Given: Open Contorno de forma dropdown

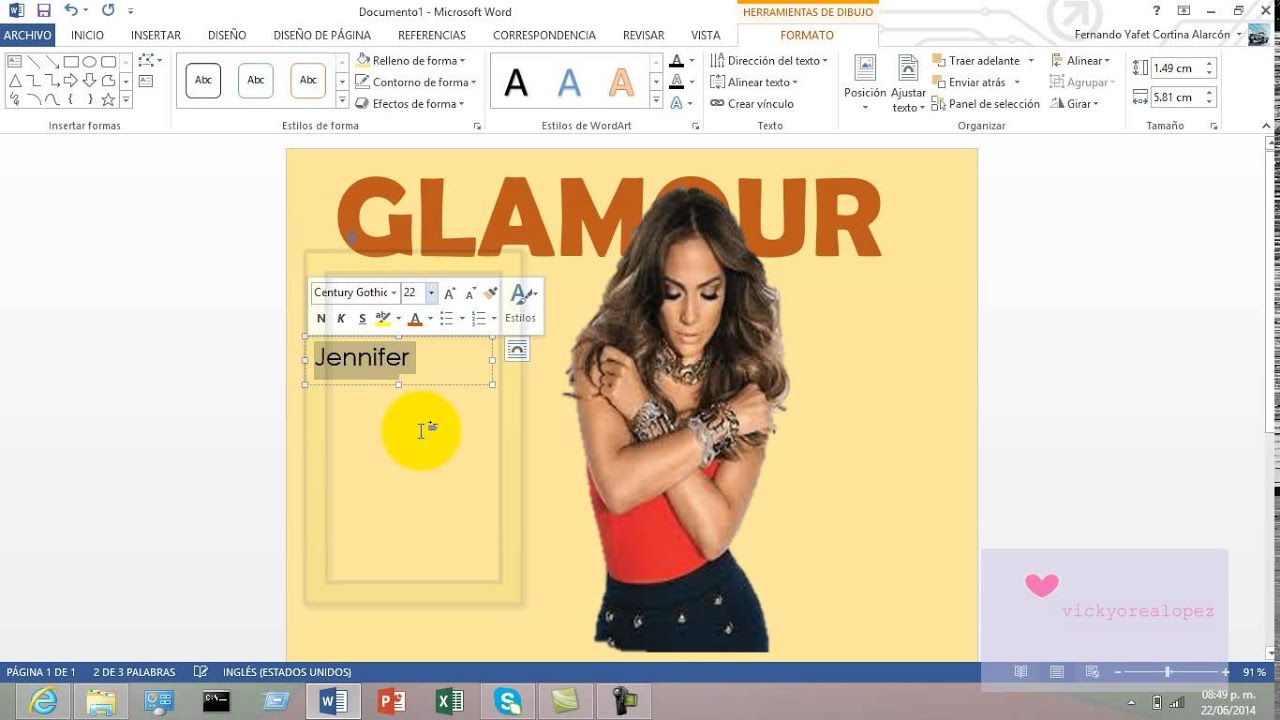Looking at the screenshot, I should pos(416,82).
